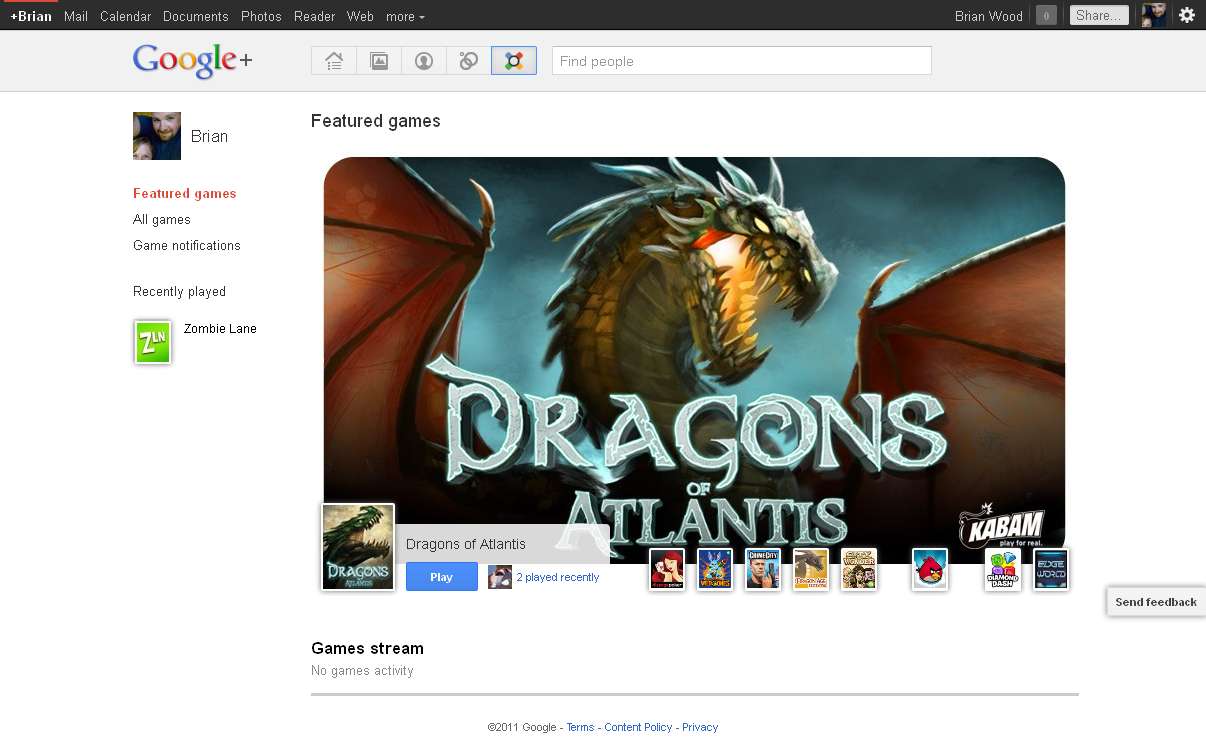Open the Home stream icon
Image resolution: width=1206 pixels, height=738 pixels.
(x=334, y=61)
